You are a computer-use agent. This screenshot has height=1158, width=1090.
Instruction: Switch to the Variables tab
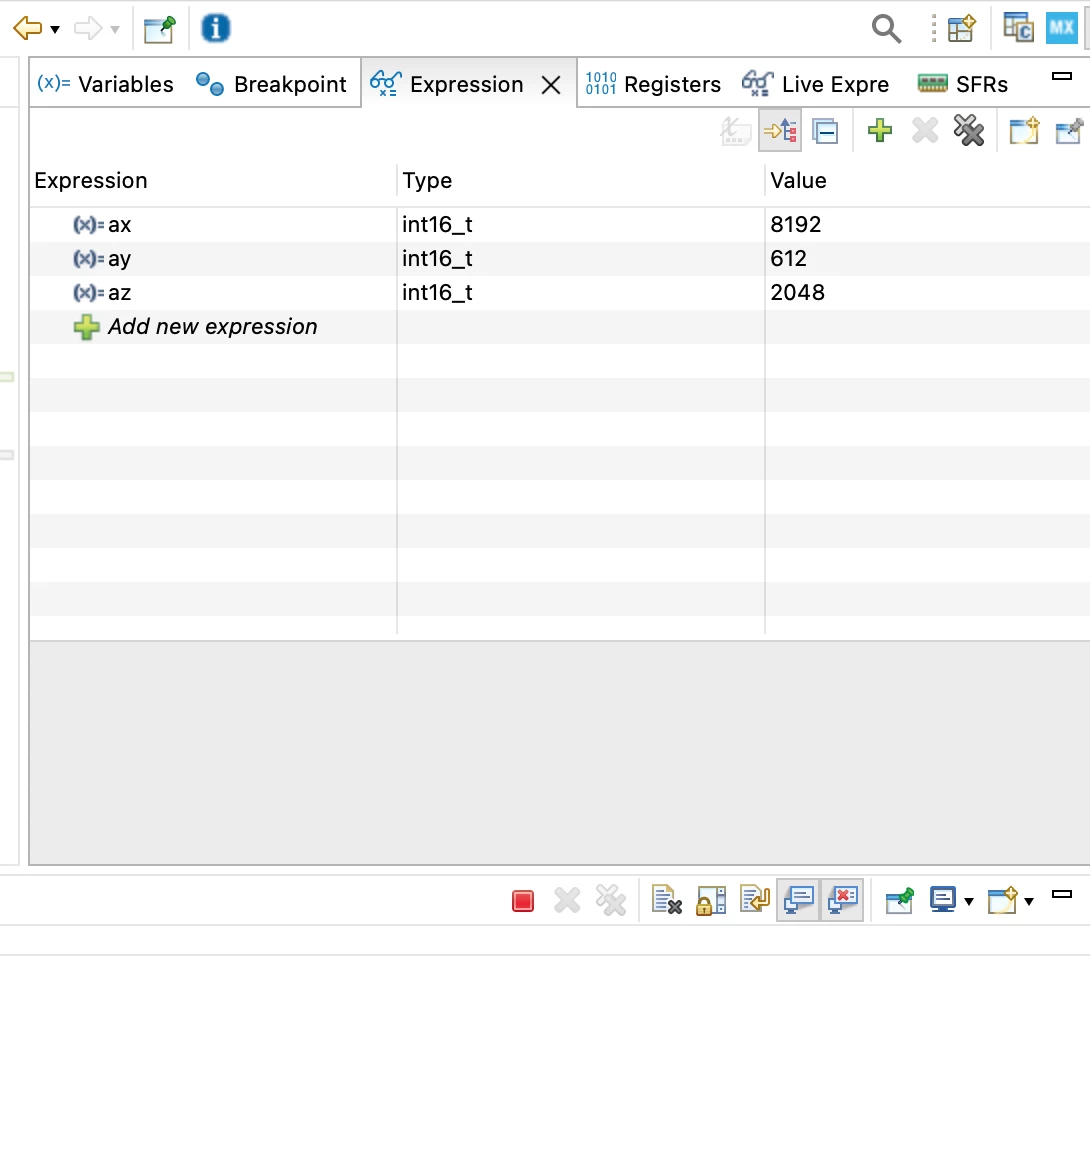coord(105,84)
